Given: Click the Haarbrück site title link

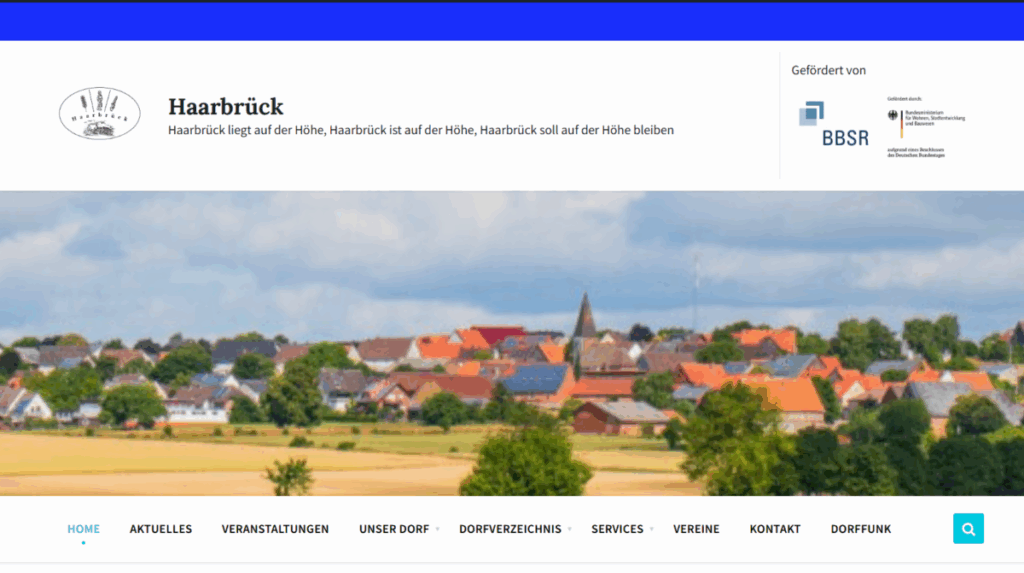Looking at the screenshot, I should point(225,106).
